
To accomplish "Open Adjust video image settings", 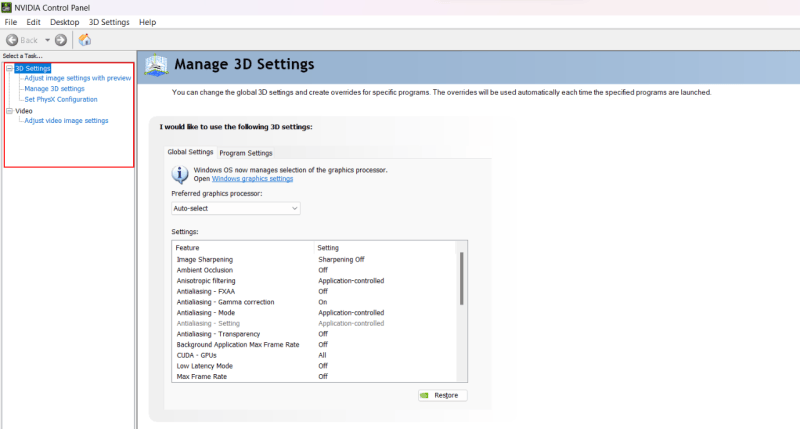I will (66, 121).
